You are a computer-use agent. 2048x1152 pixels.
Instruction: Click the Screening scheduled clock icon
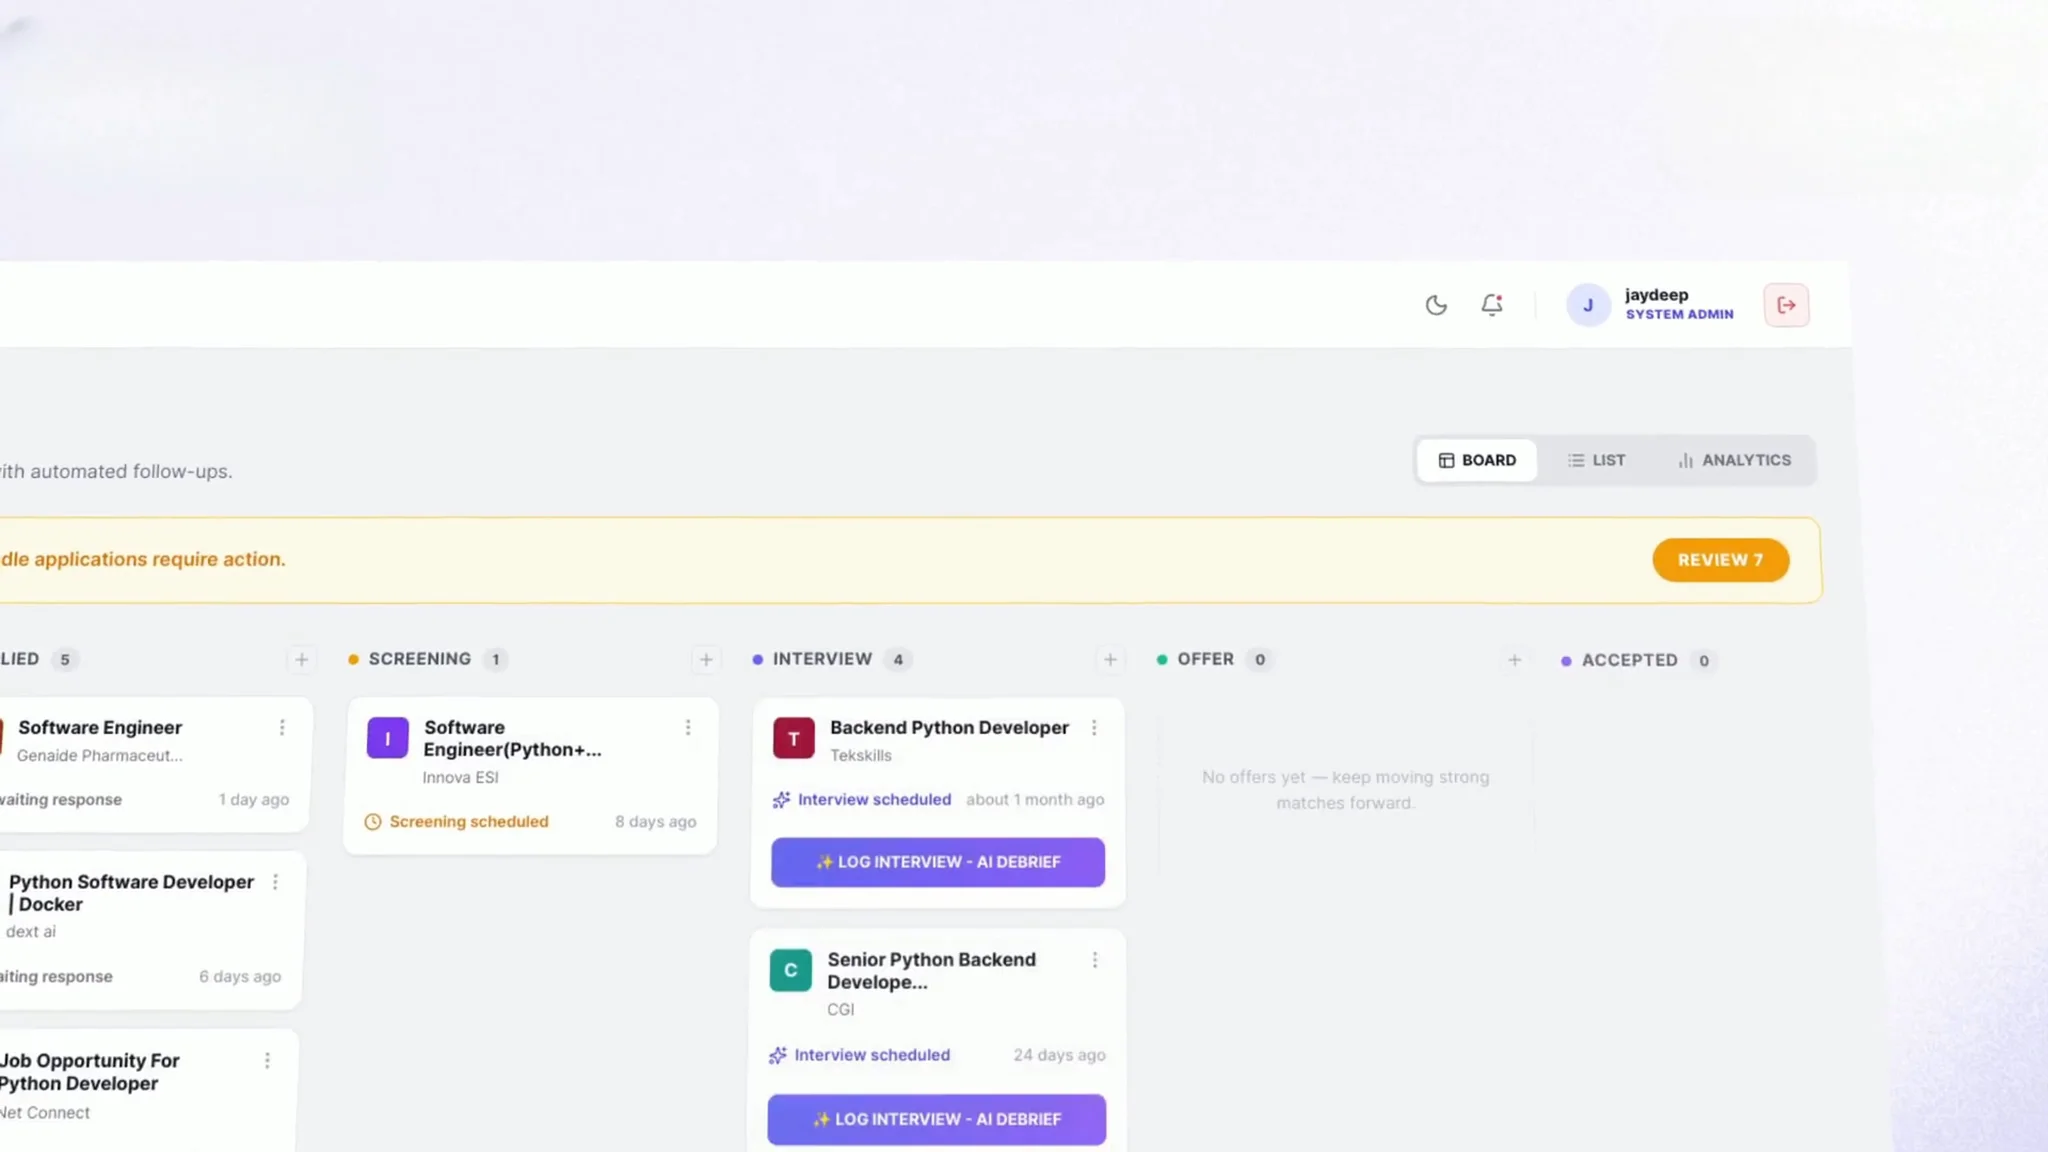tap(373, 822)
